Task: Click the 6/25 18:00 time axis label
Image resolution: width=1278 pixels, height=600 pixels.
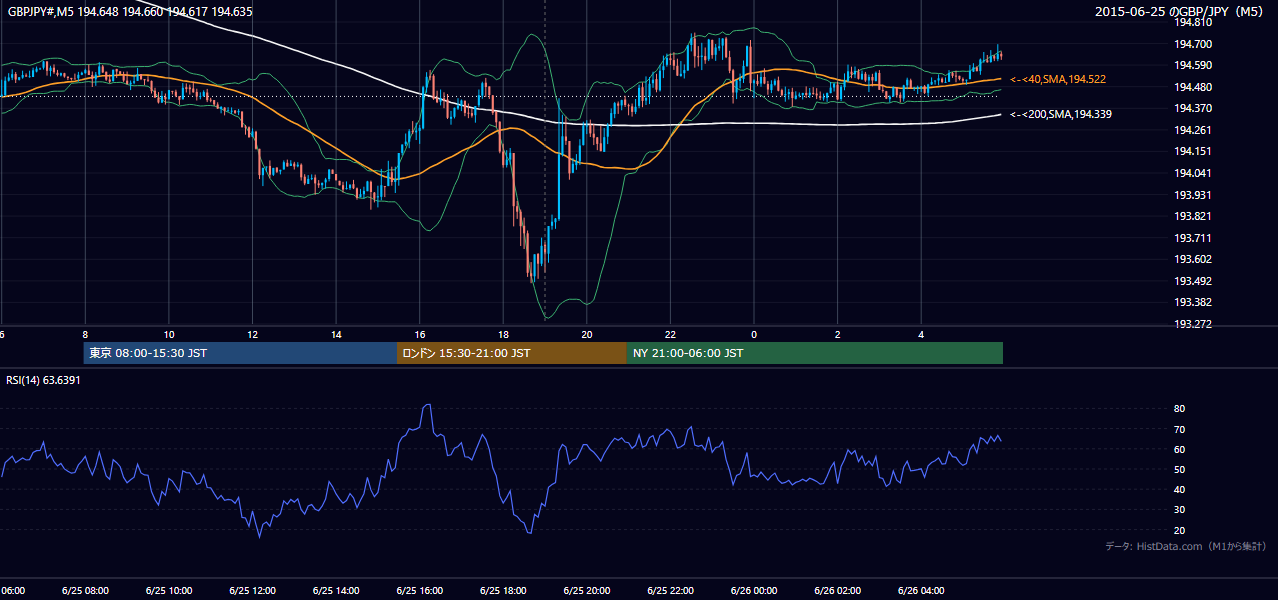Action: (x=503, y=591)
